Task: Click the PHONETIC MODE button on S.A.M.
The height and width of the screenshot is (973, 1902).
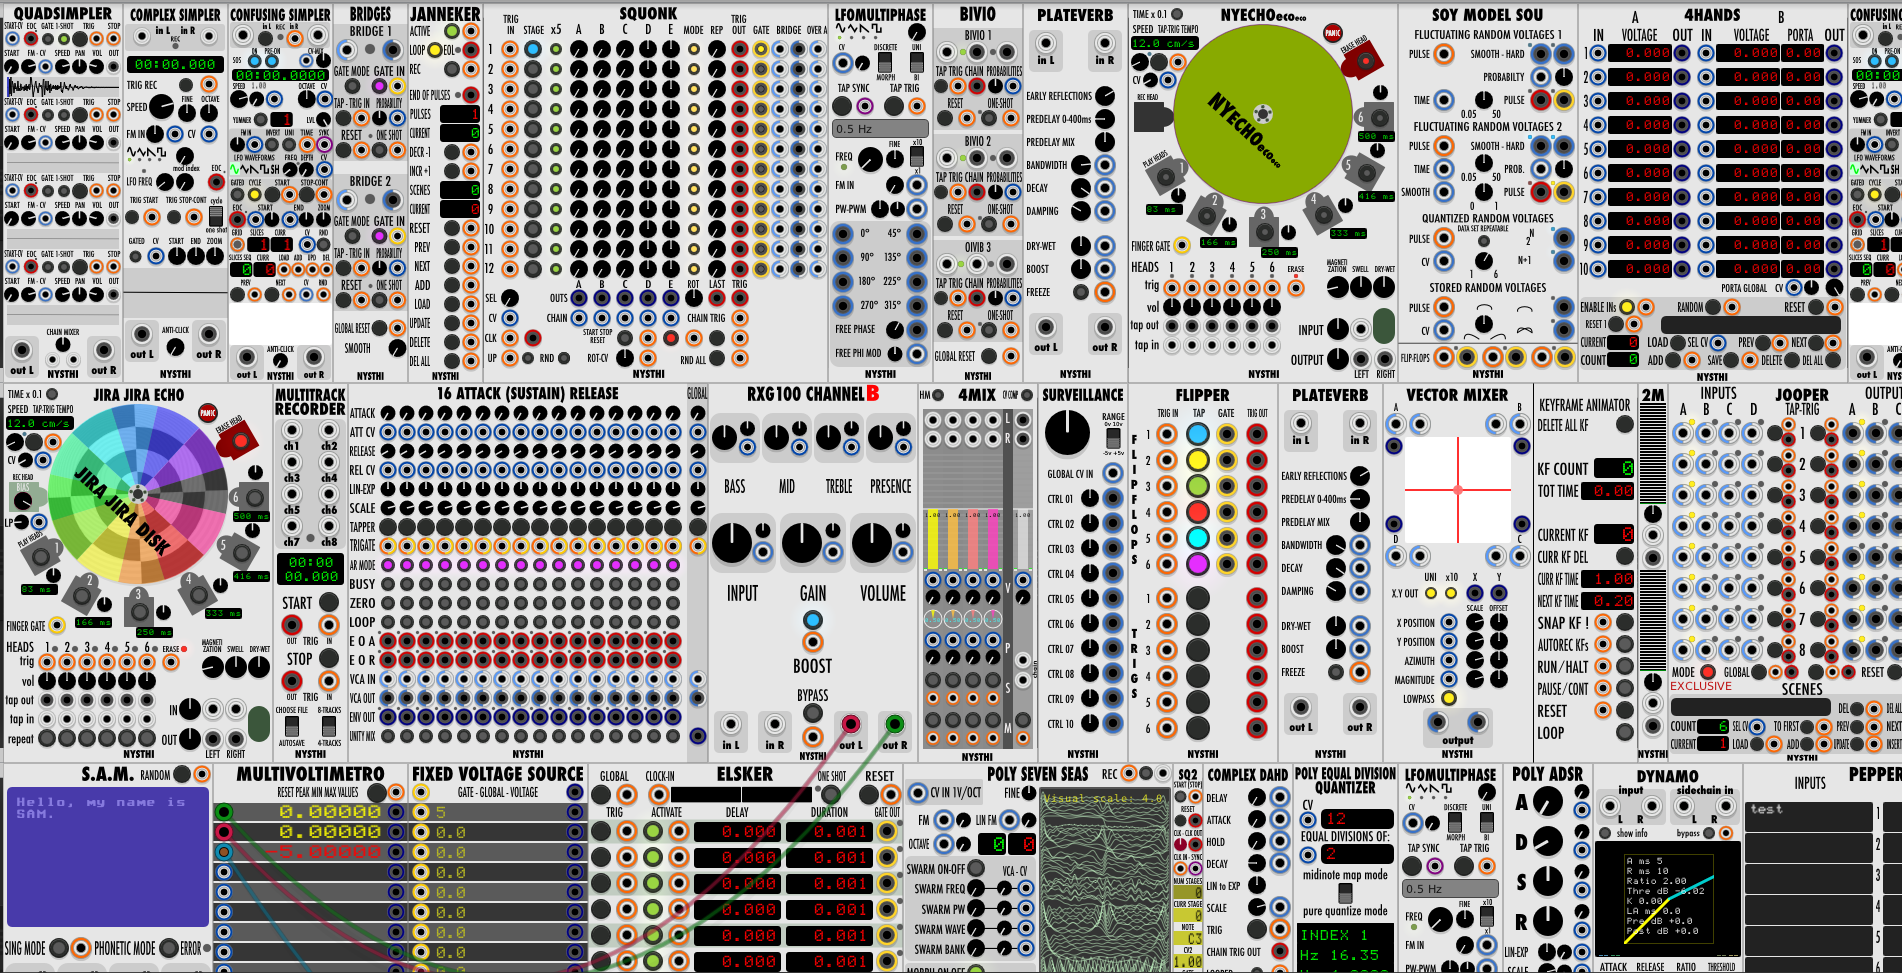Action: 169,948
